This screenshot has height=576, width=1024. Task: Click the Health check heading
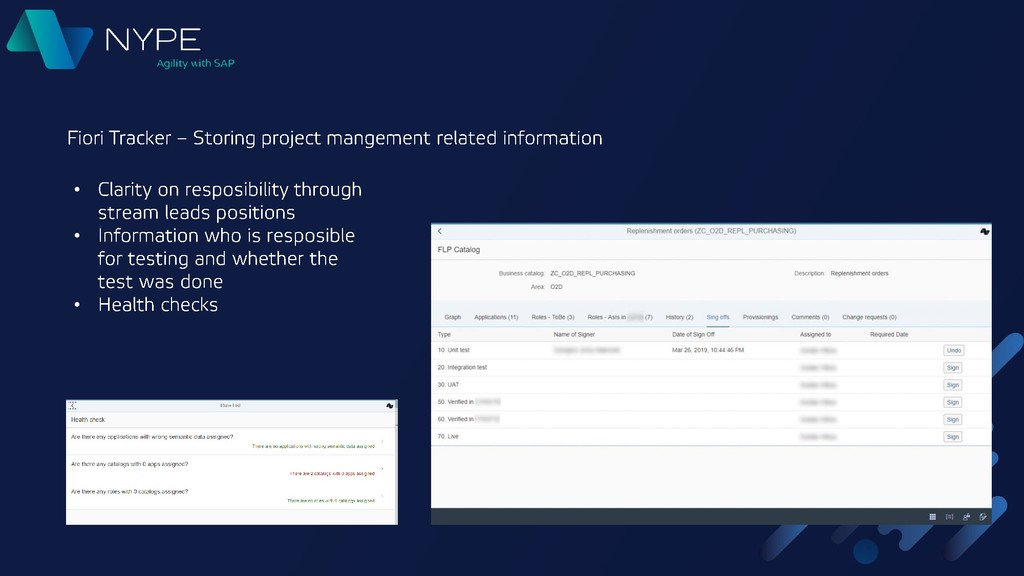pyautogui.click(x=88, y=420)
